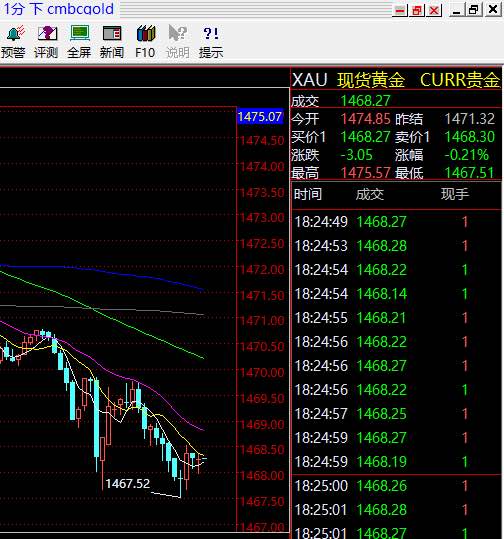
Task: Show the 提示 tips icon
Action: [x=211, y=42]
